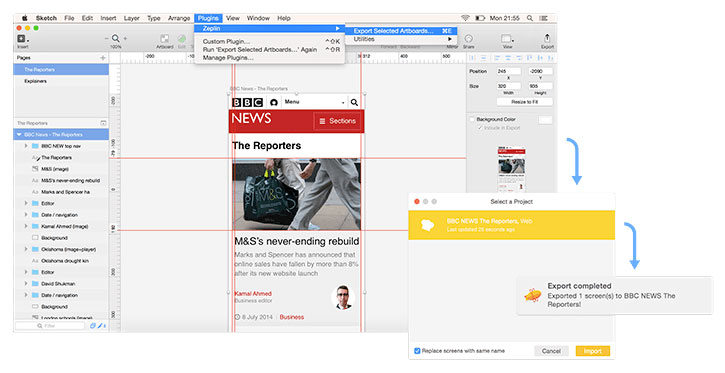The width and height of the screenshot is (725, 373).
Task: Select the Zeplin submenu item
Action: point(270,28)
